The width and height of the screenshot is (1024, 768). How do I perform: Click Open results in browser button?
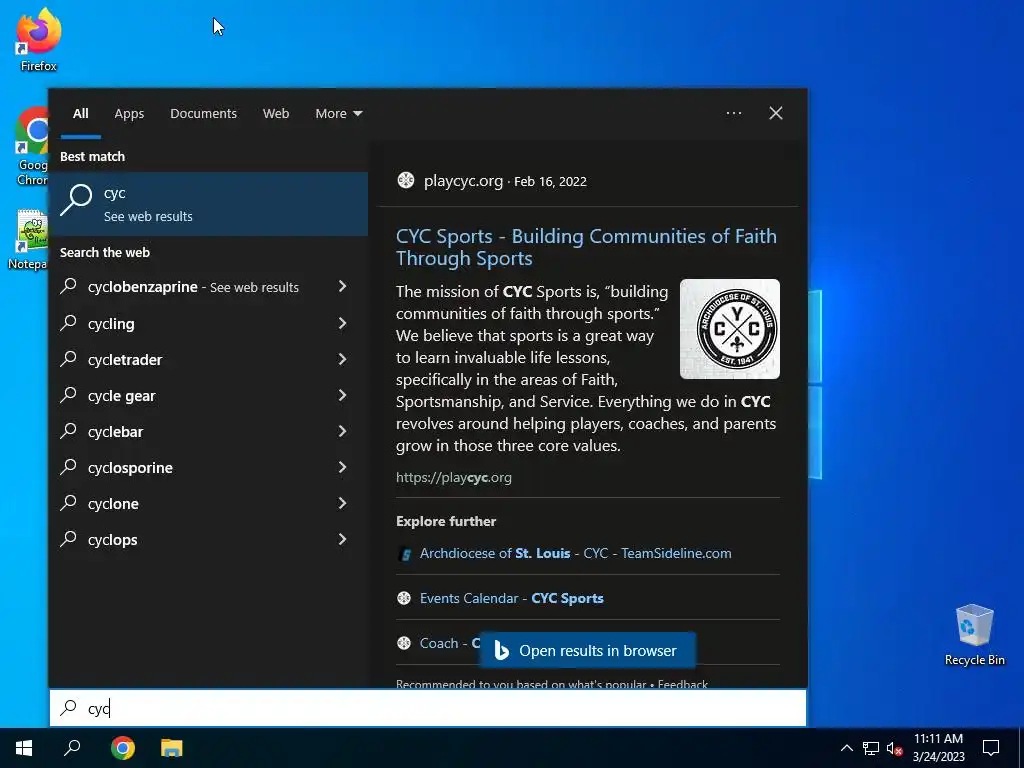pyautogui.click(x=587, y=650)
